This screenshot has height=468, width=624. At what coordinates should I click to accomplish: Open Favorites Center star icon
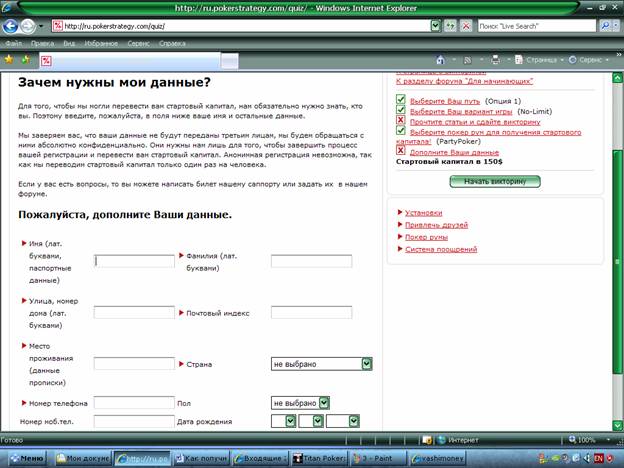9,60
